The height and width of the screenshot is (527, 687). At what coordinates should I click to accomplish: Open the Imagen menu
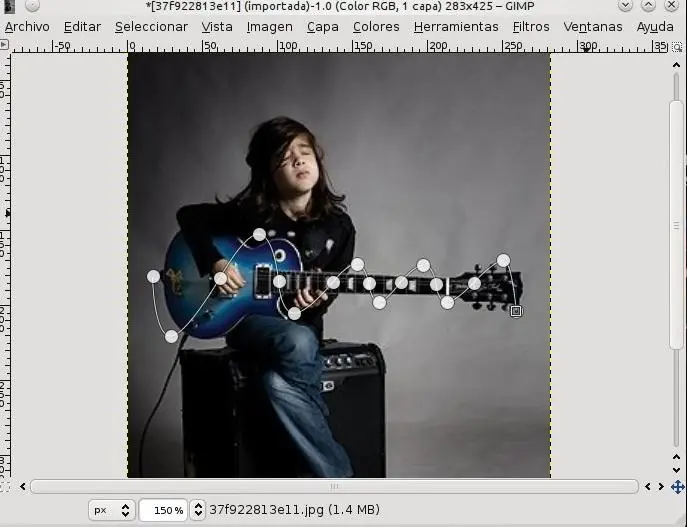pos(269,27)
